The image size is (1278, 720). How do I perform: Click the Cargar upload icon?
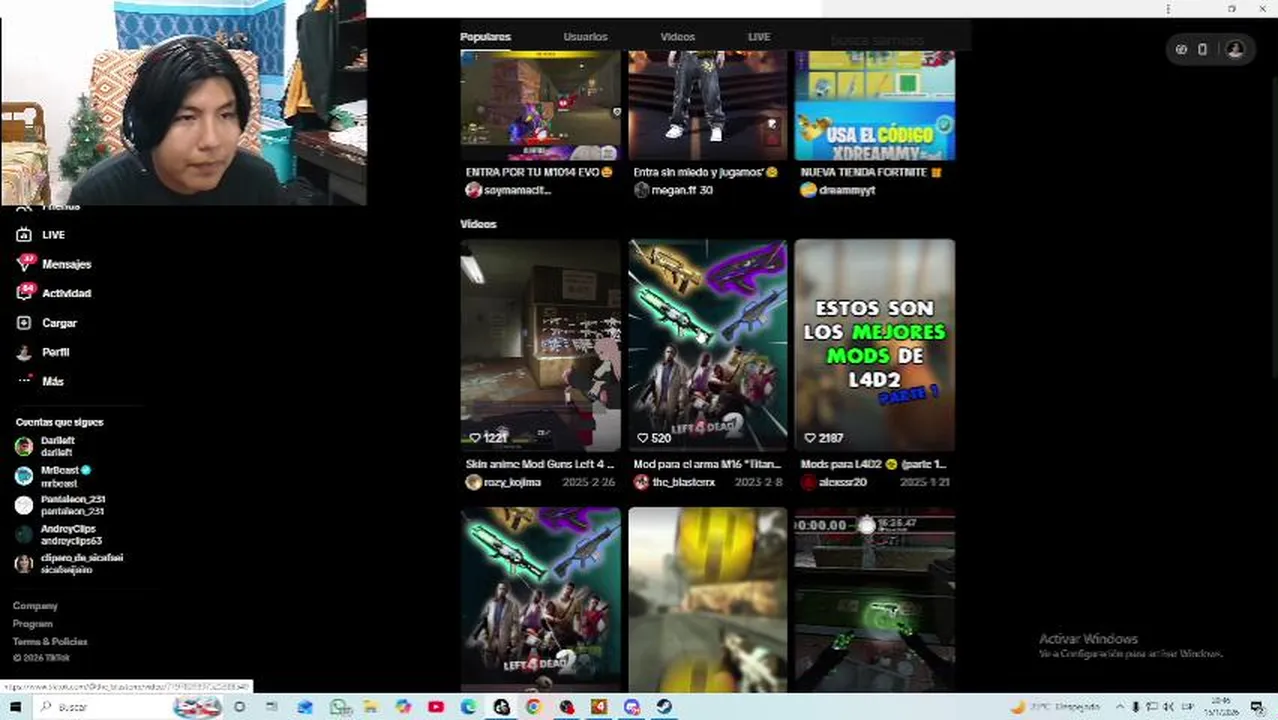pyautogui.click(x=24, y=323)
